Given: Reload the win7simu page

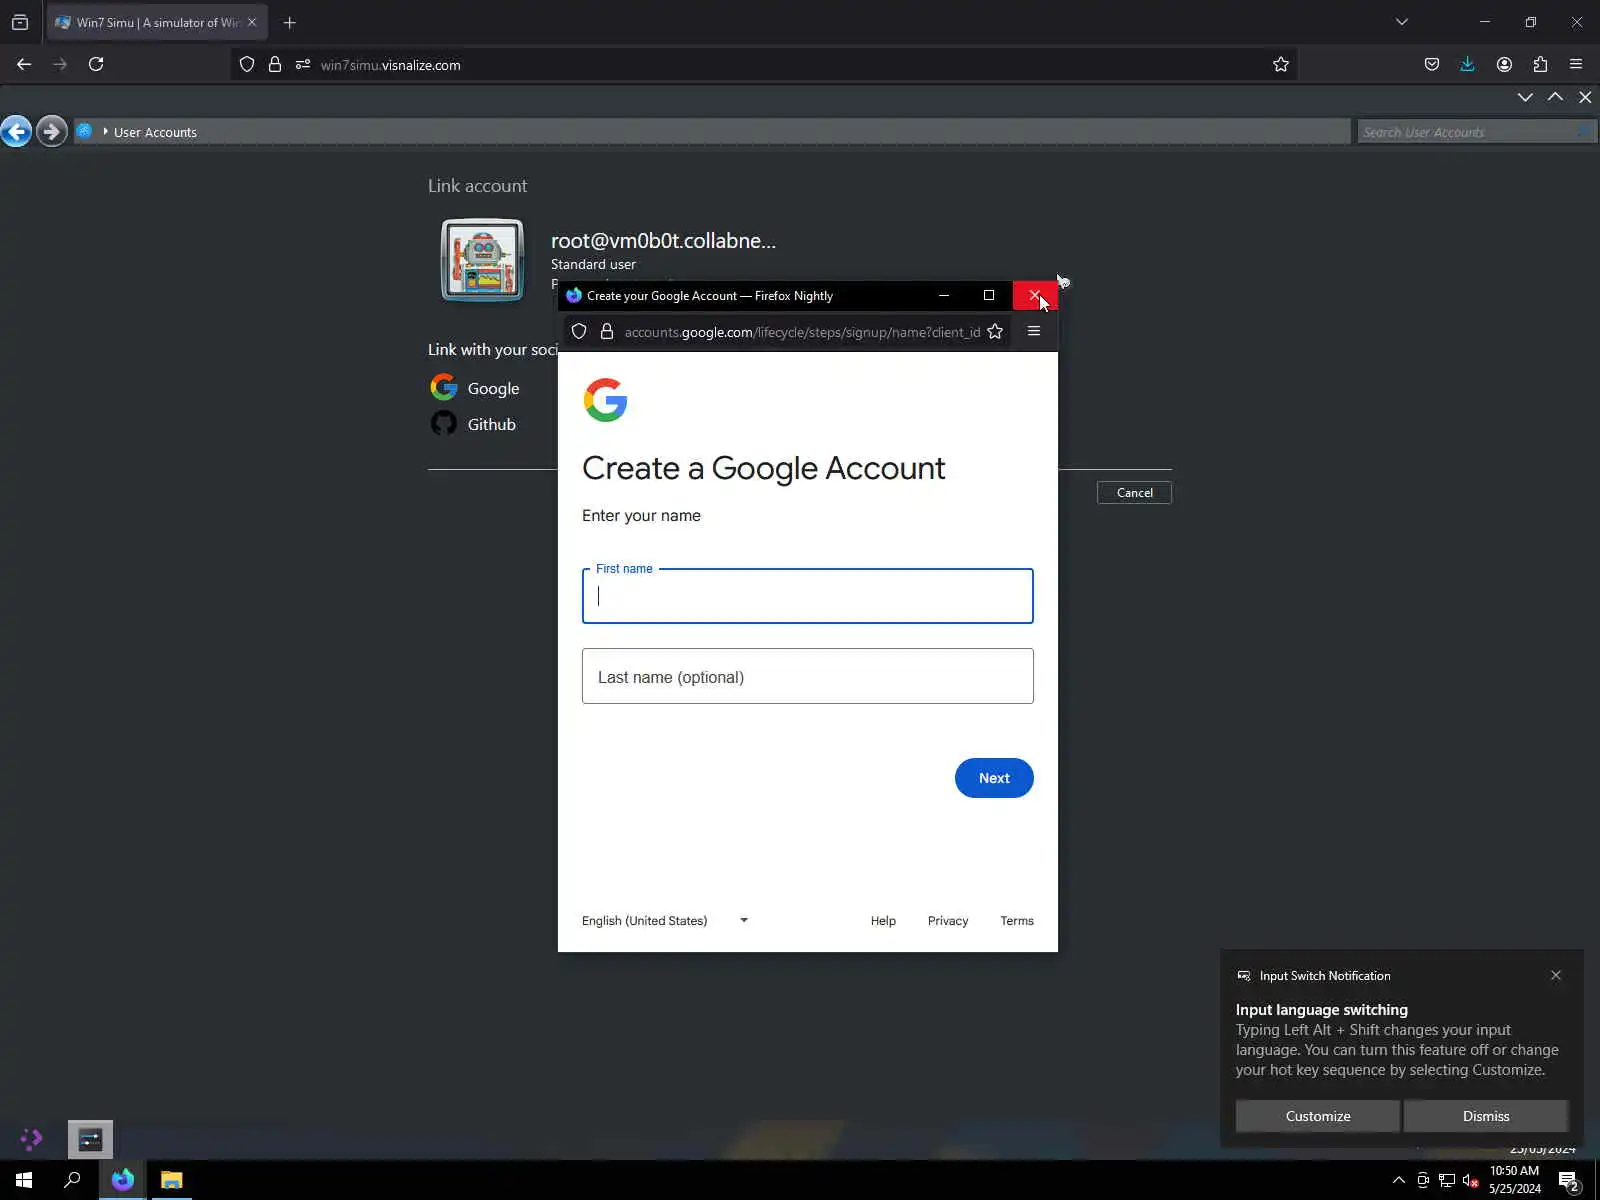Looking at the screenshot, I should (x=96, y=64).
